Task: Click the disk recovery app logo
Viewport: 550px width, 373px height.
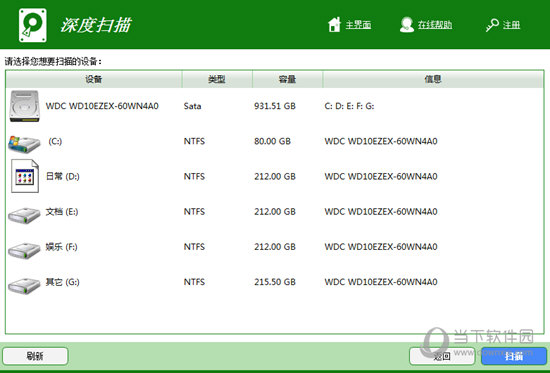Action: pyautogui.click(x=33, y=25)
